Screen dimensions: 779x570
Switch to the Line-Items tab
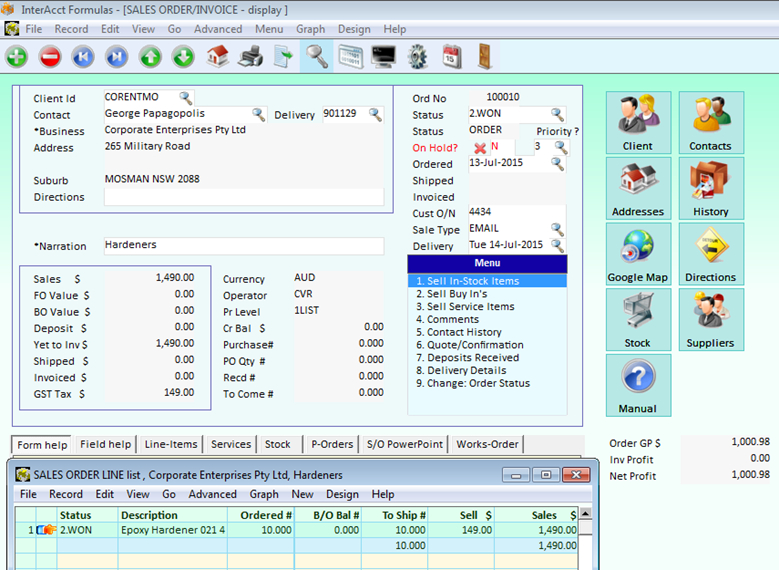[x=171, y=444]
